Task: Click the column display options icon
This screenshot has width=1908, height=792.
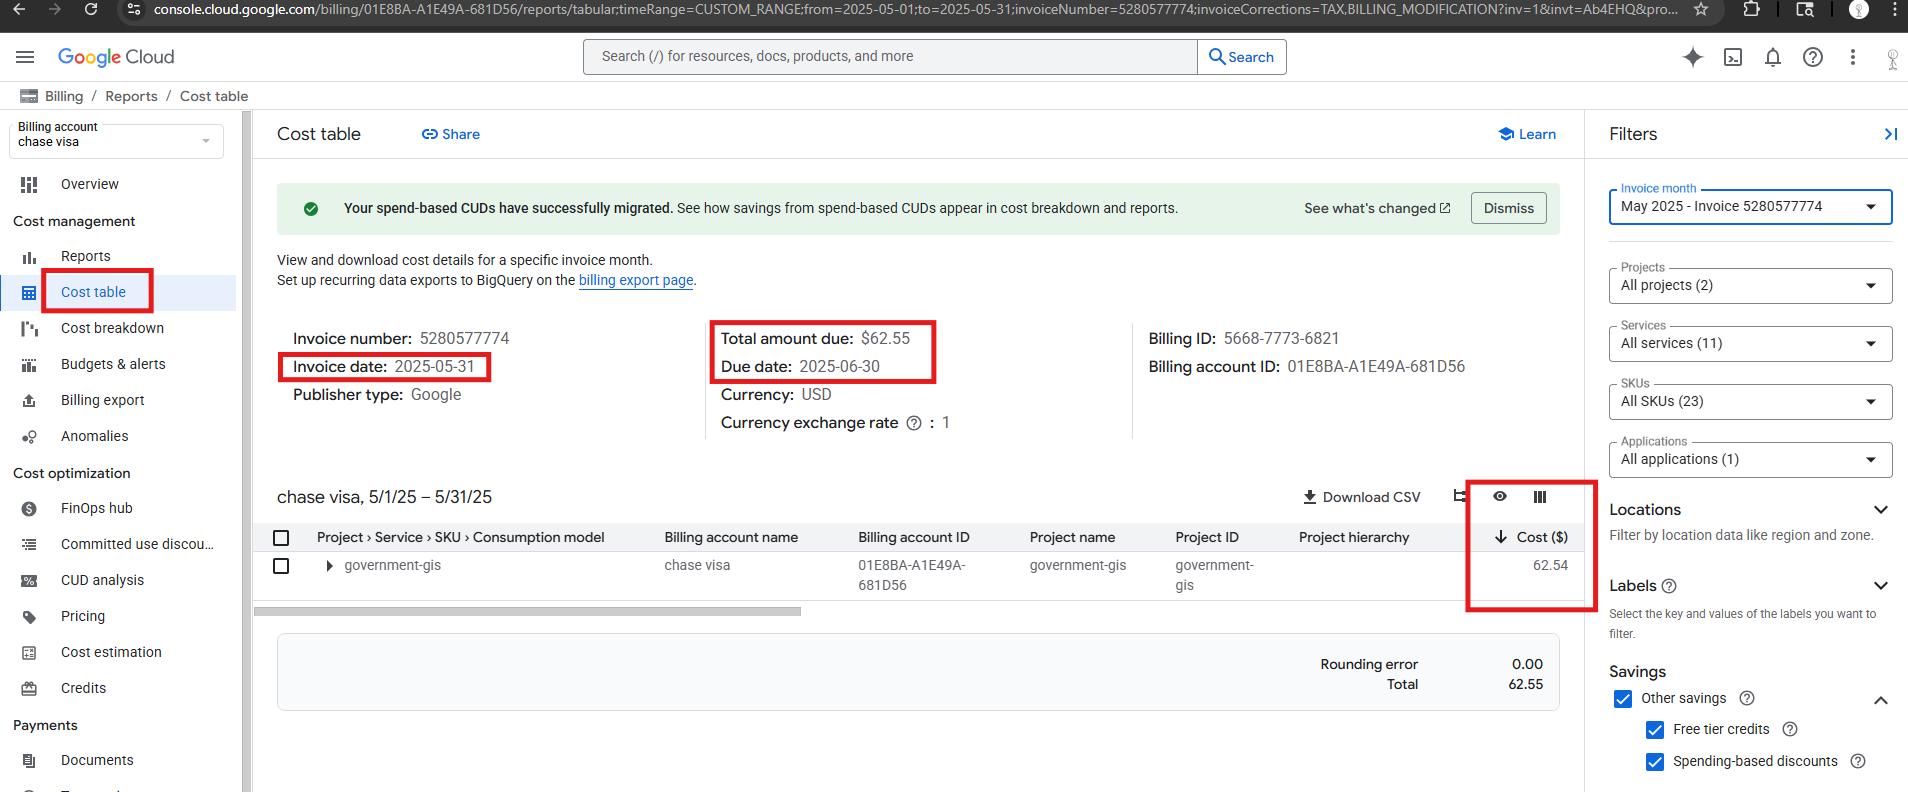Action: point(1540,497)
